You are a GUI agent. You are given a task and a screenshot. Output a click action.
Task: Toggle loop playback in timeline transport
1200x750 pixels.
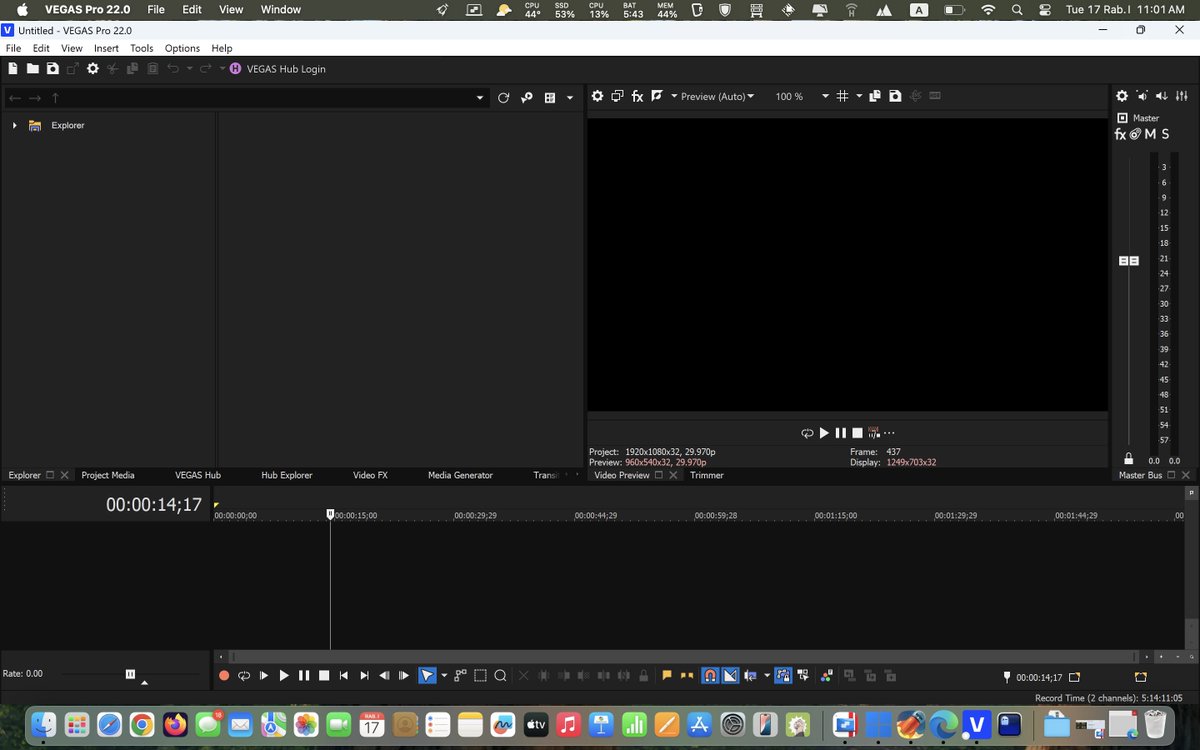[244, 676]
